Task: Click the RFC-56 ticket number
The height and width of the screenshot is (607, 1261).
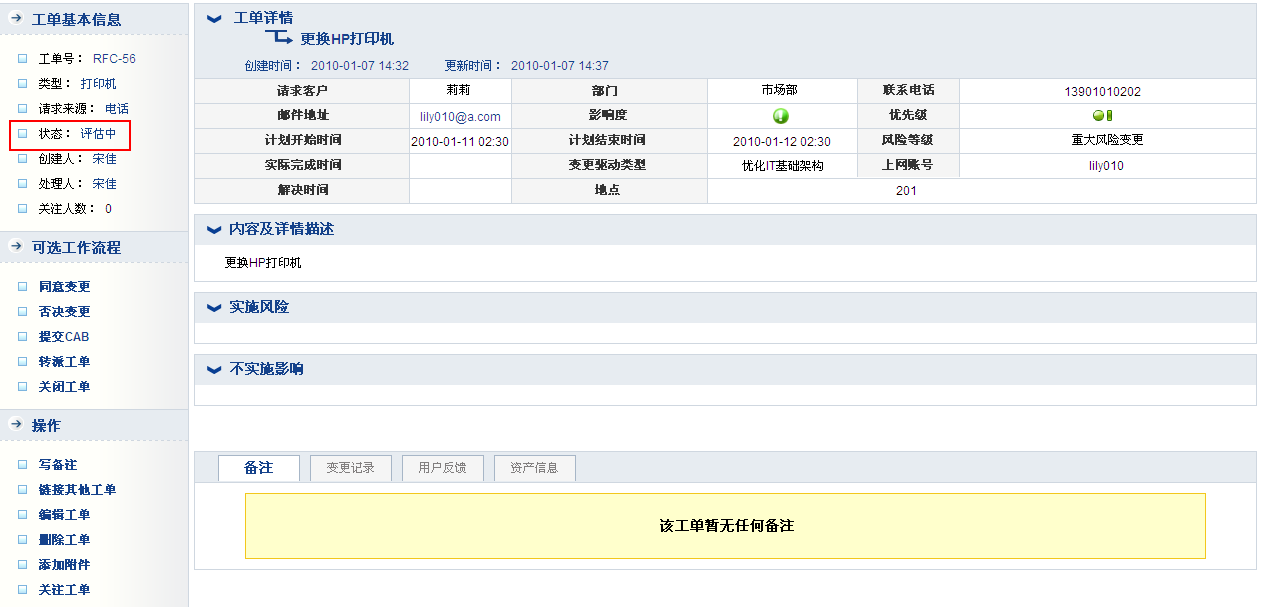Action: (114, 59)
